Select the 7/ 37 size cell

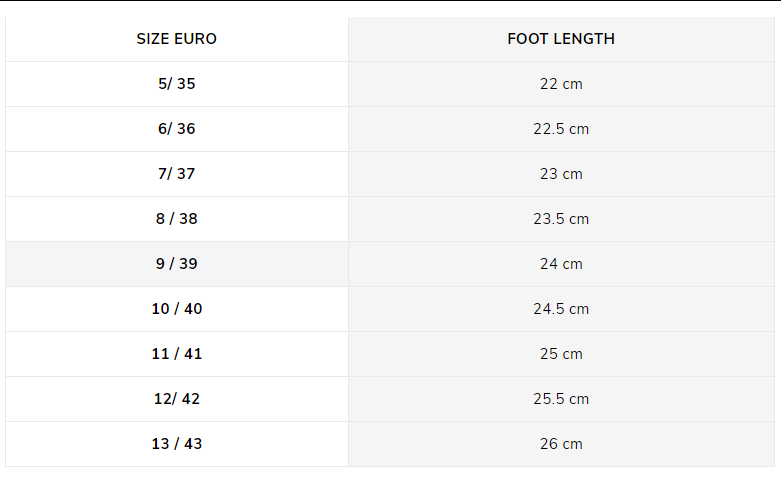point(177,174)
